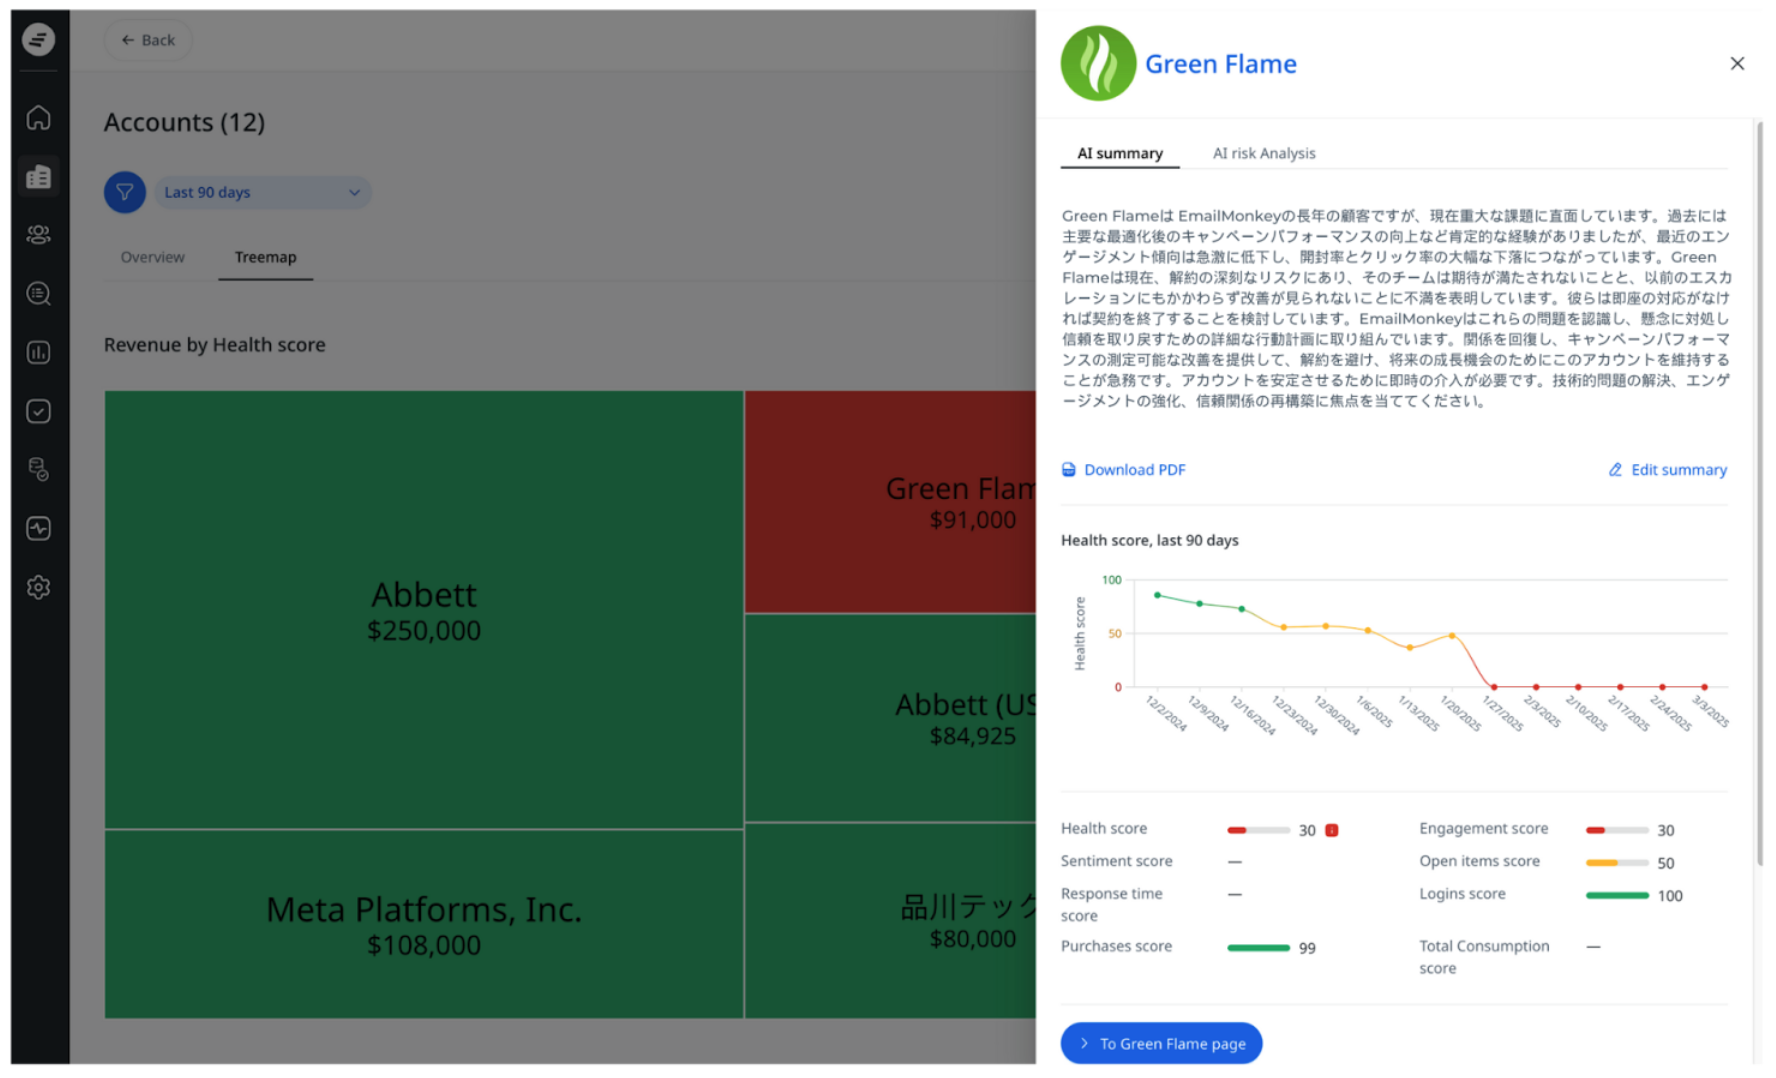Click the Response time score label

[1112, 904]
